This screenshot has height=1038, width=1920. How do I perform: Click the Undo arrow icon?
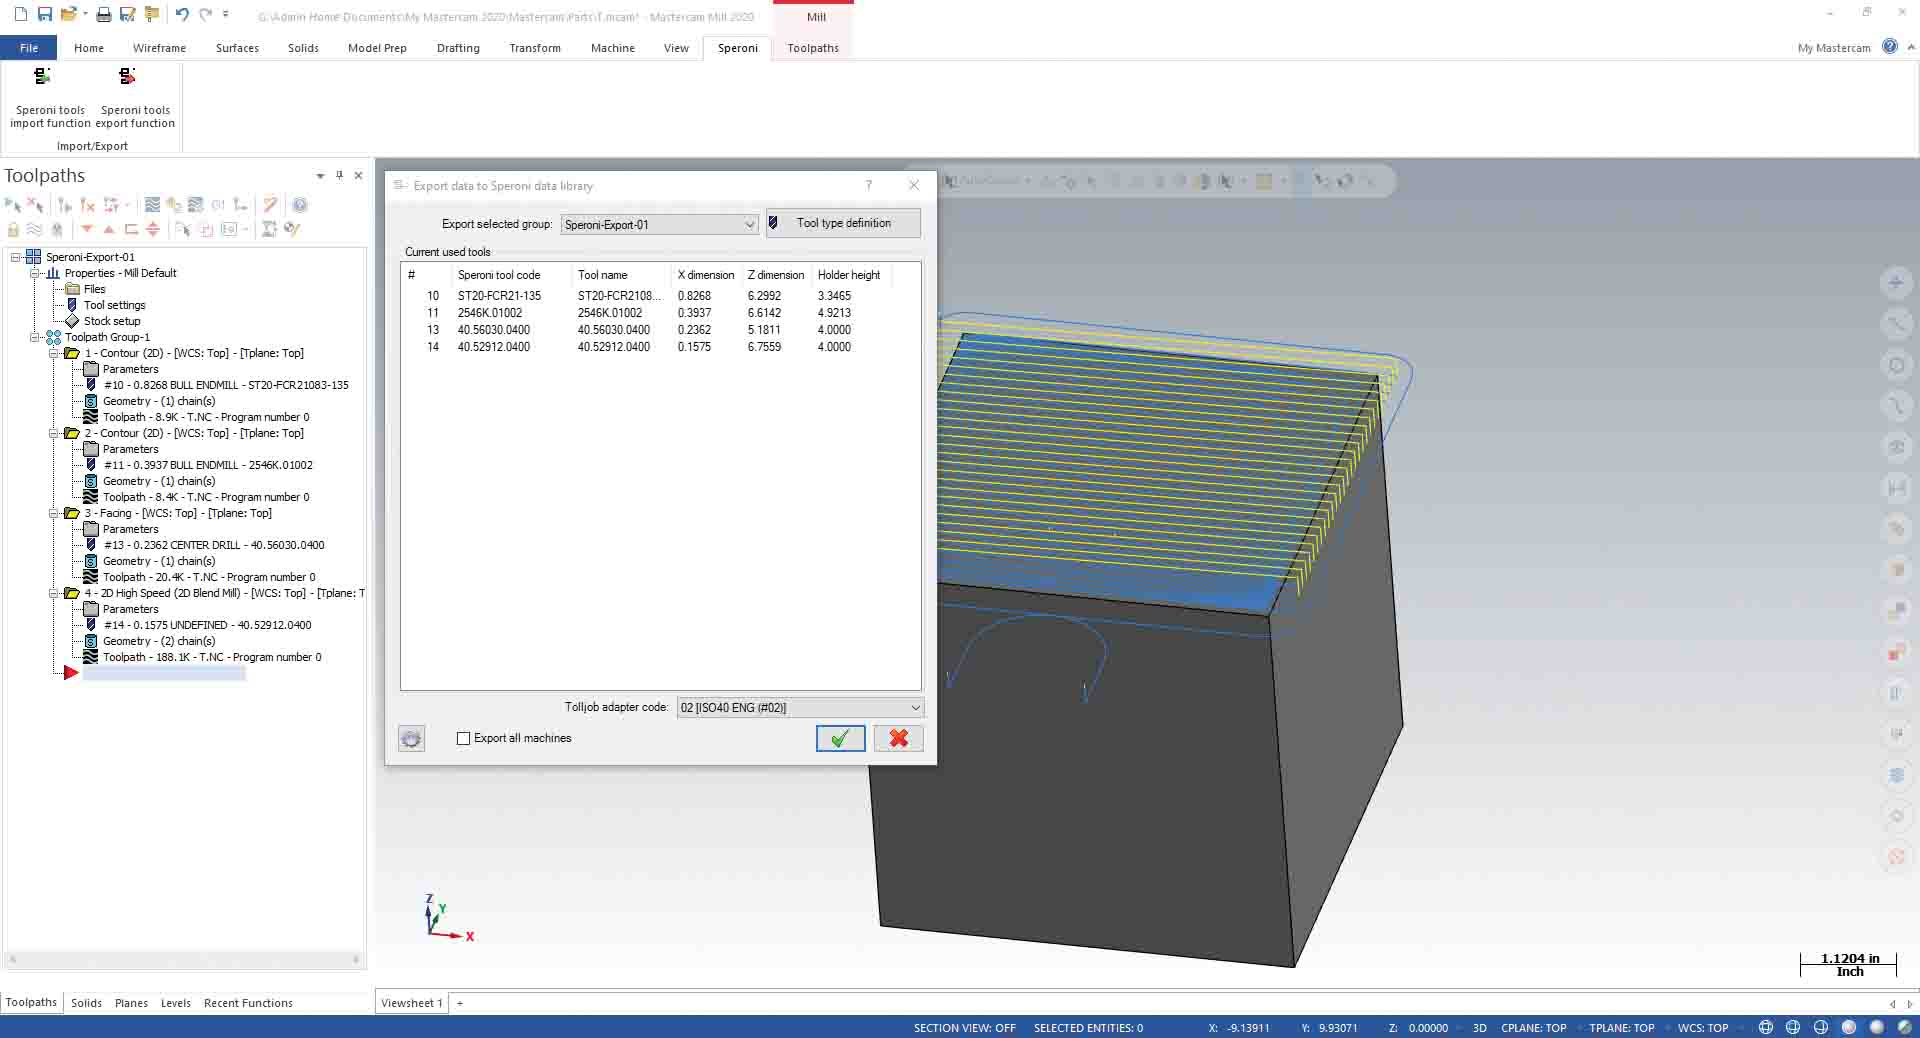[x=181, y=14]
